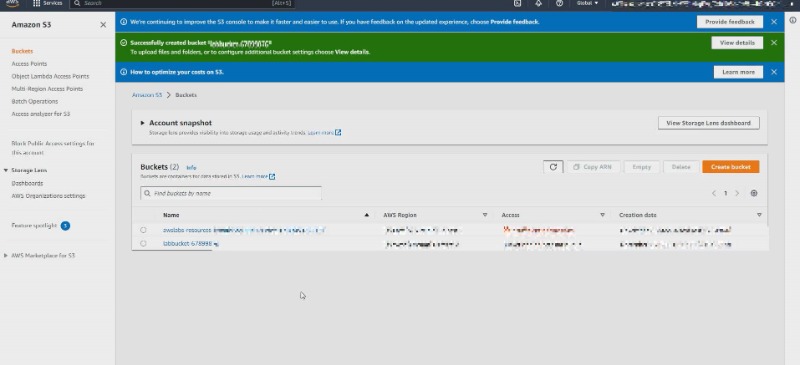Open AWS Services grid menu
The image size is (800, 365).
point(47,3)
